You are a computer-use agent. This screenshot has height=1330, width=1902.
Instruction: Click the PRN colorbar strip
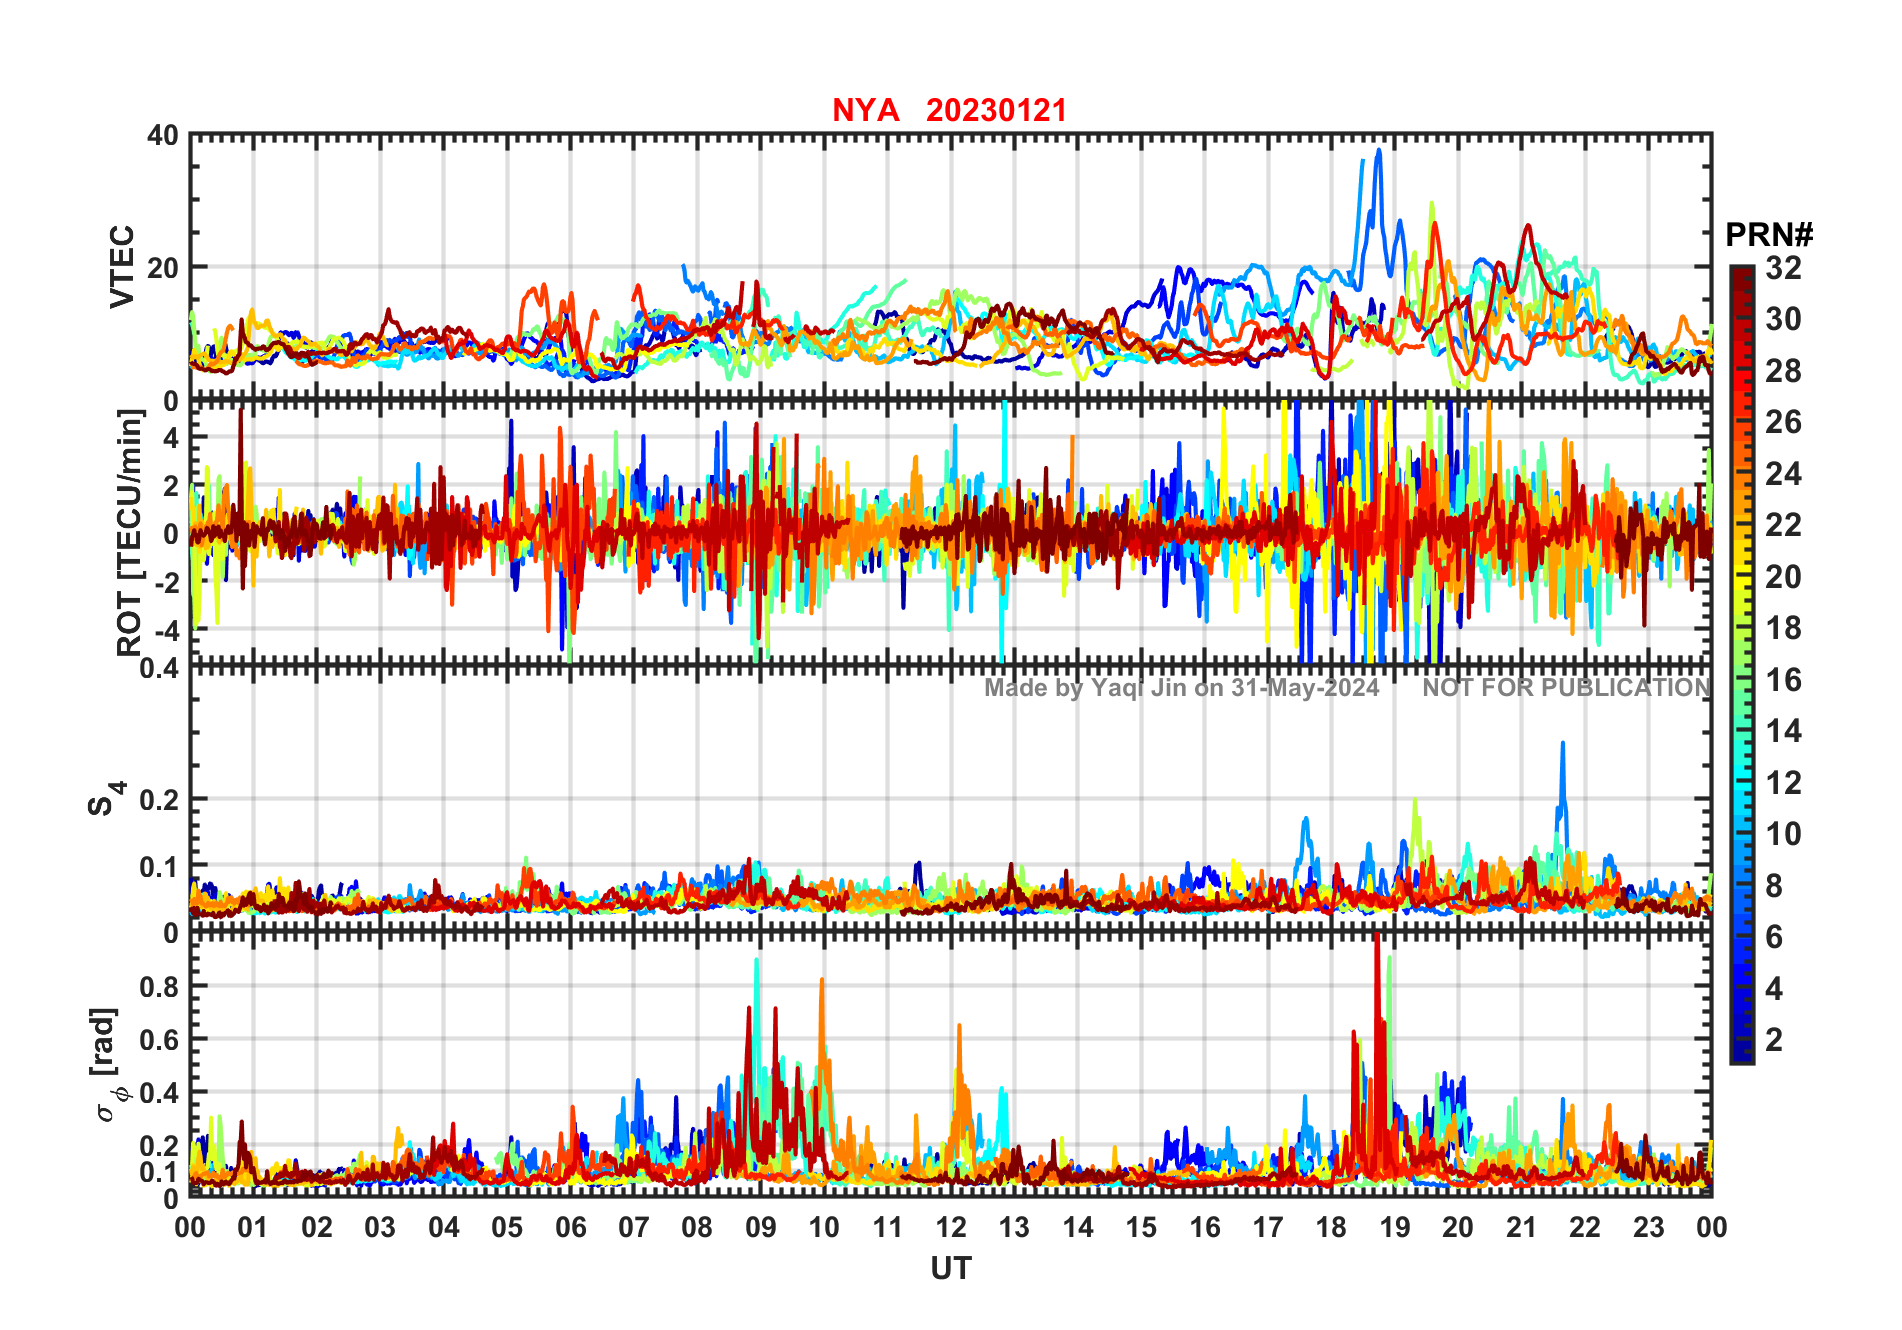[x=1741, y=664]
